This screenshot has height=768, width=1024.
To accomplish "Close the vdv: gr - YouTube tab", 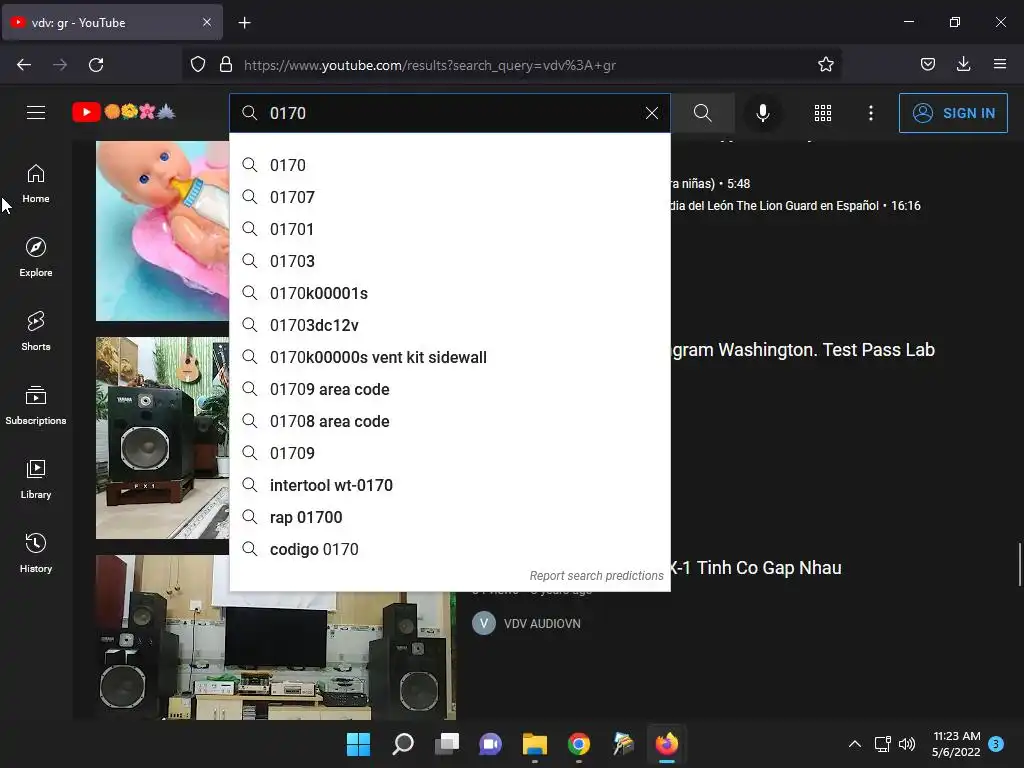I will (206, 22).
